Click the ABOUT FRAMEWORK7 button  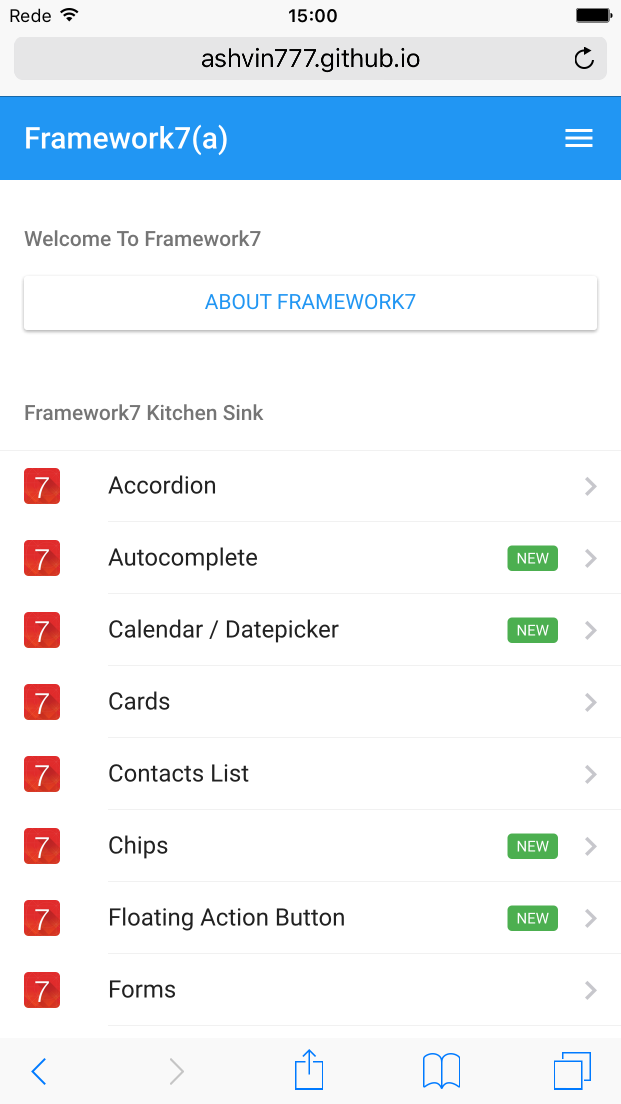pos(310,303)
